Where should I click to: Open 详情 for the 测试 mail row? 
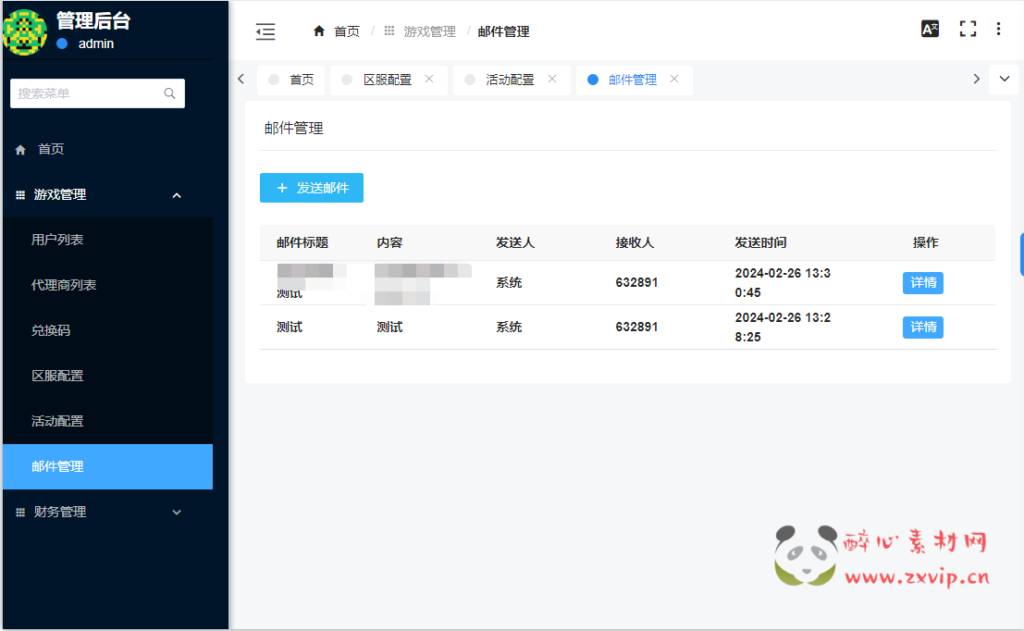[x=922, y=327]
